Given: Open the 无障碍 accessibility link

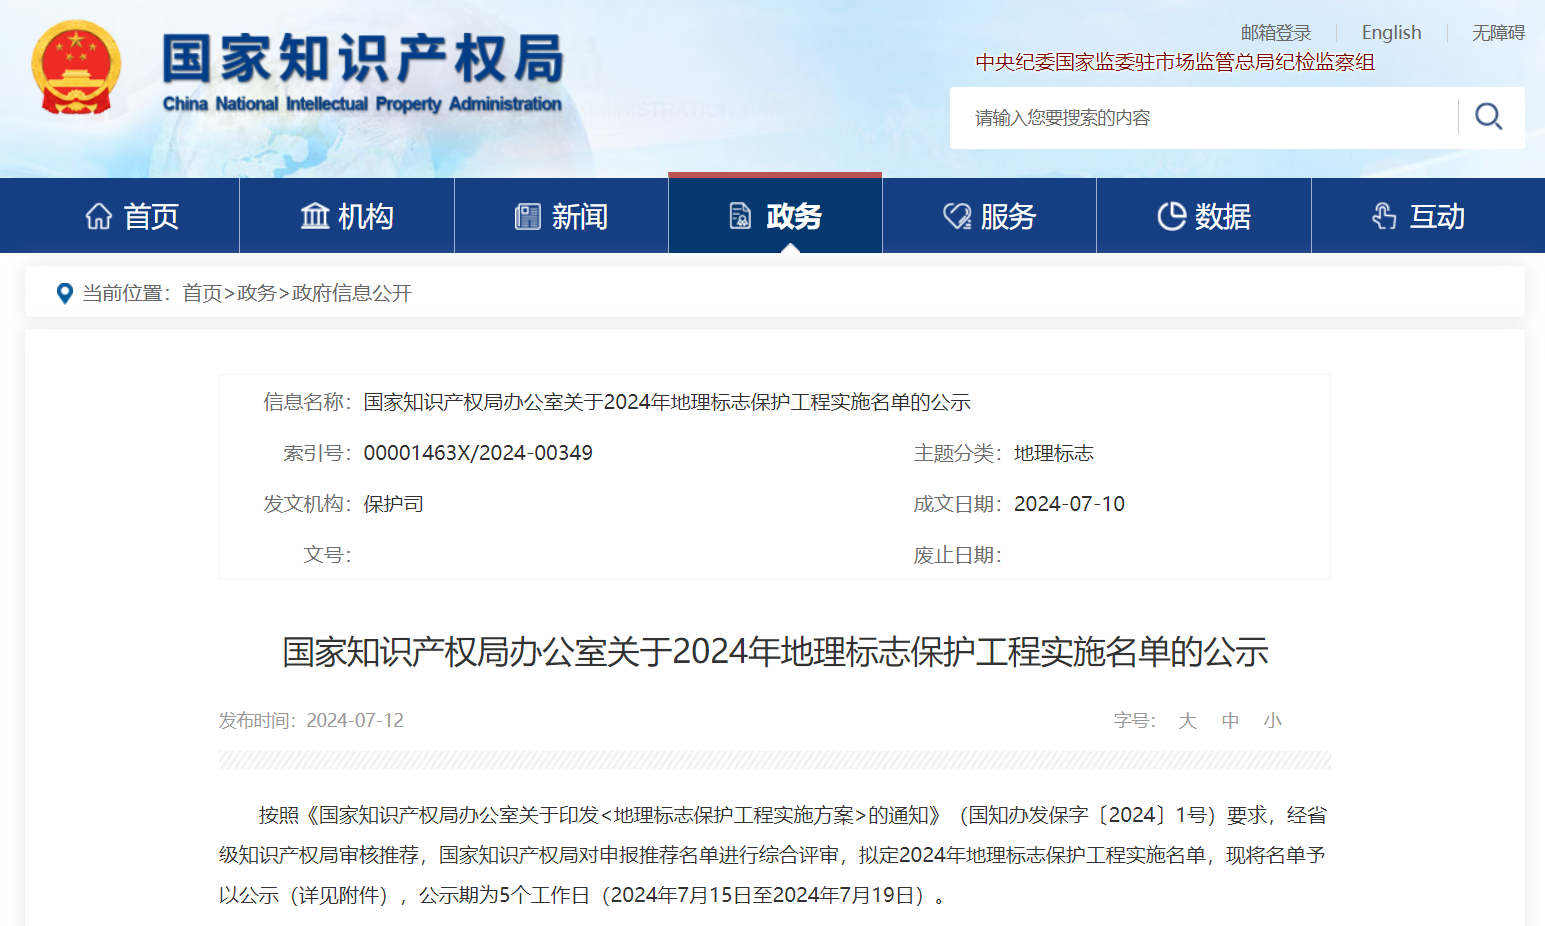Looking at the screenshot, I should pos(1498,33).
